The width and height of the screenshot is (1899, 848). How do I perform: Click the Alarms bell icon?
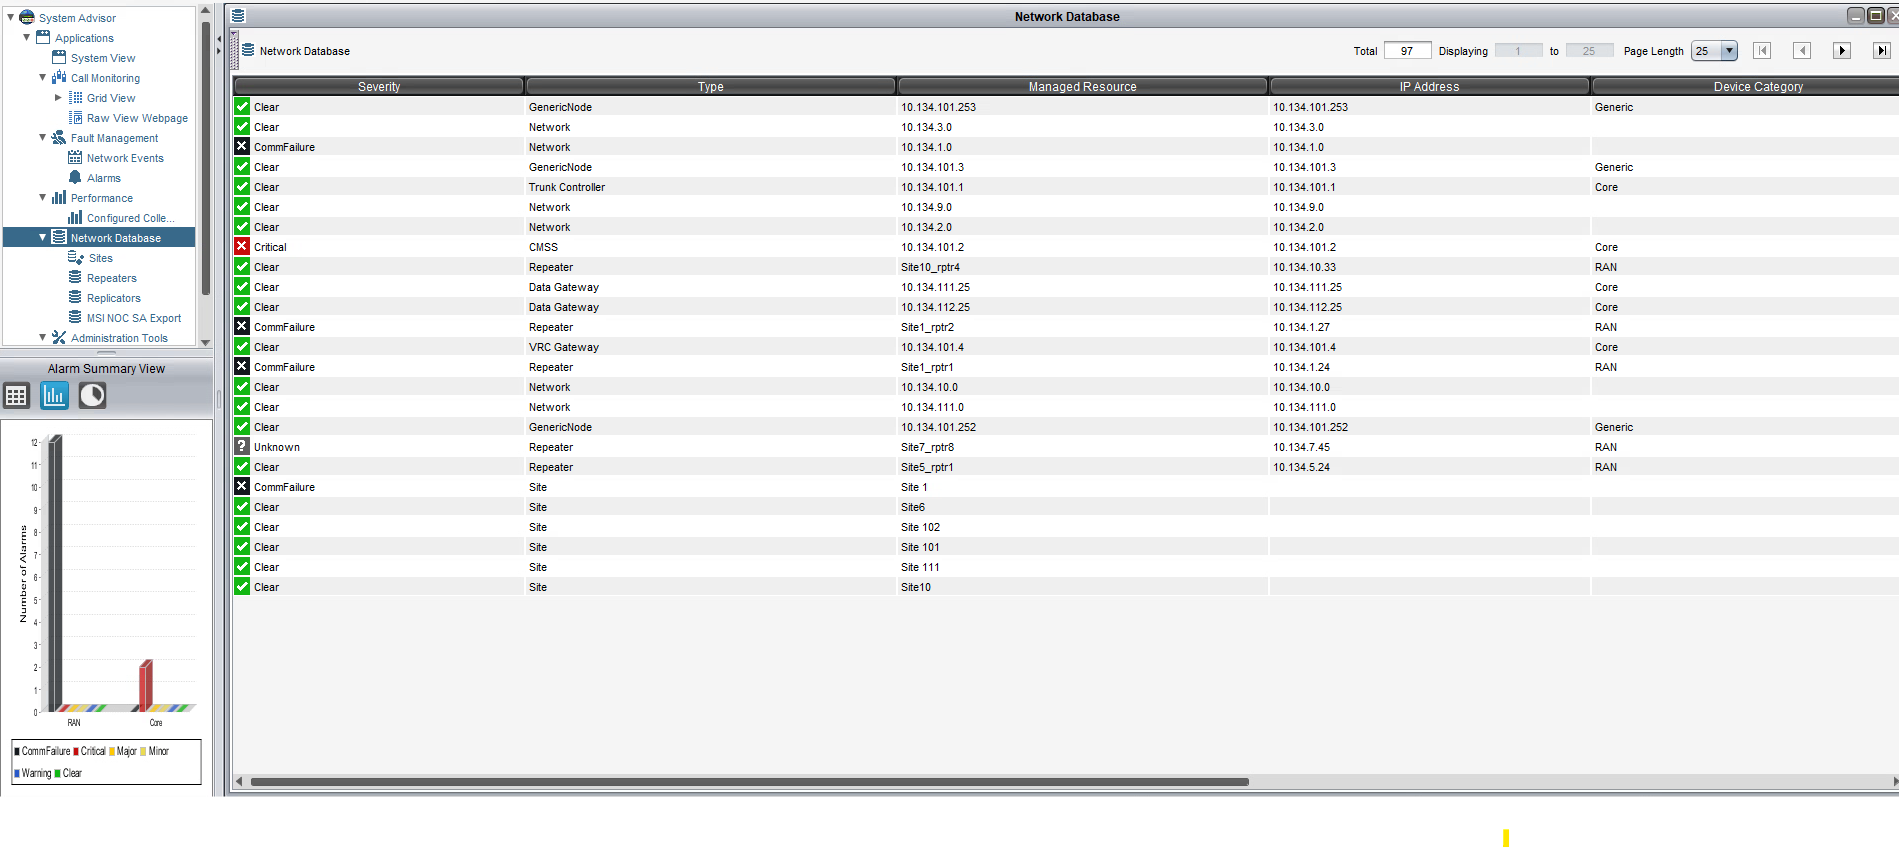pos(75,178)
